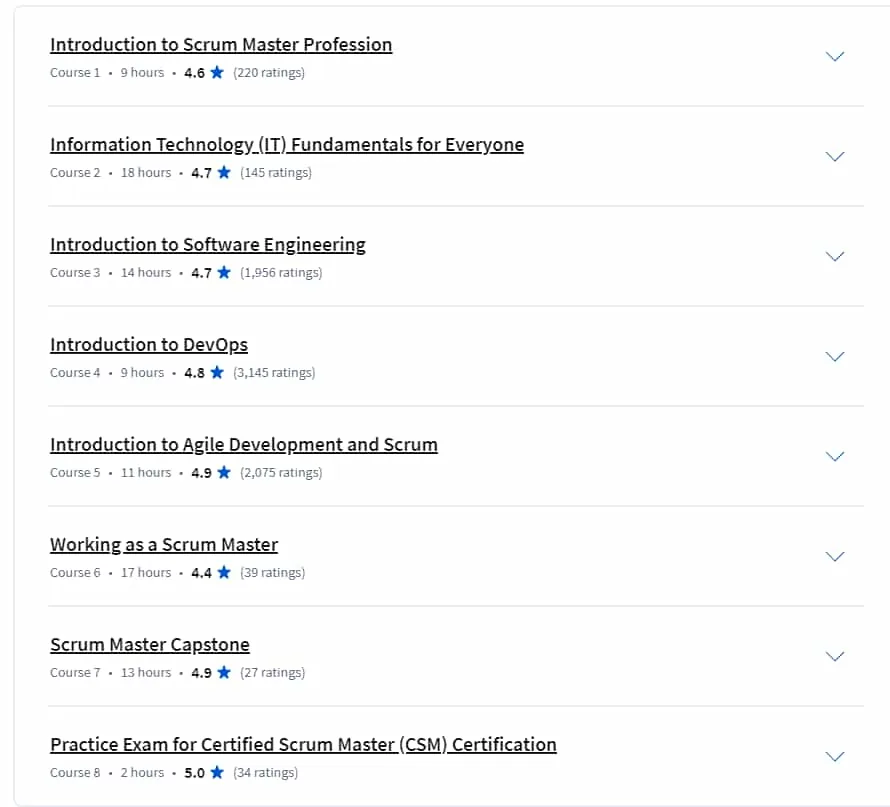This screenshot has width=890, height=807.
Task: Click the star icon beside 4.8 rating
Action: click(x=217, y=372)
